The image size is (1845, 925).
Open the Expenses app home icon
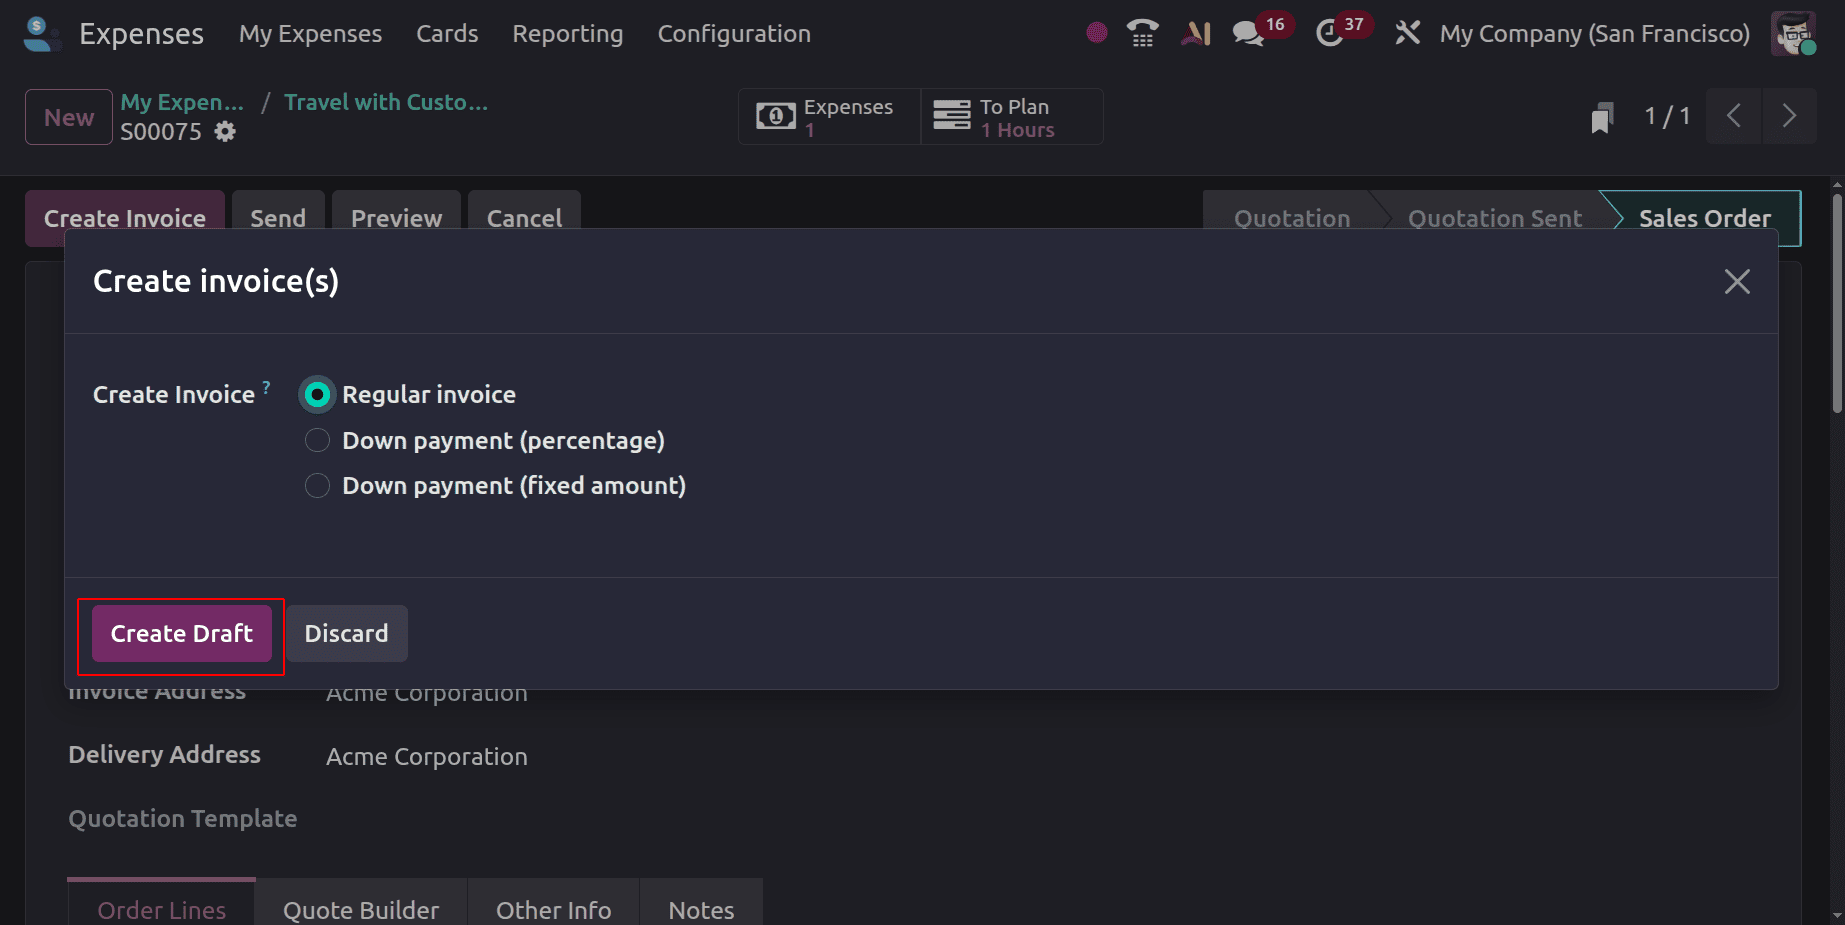41,34
